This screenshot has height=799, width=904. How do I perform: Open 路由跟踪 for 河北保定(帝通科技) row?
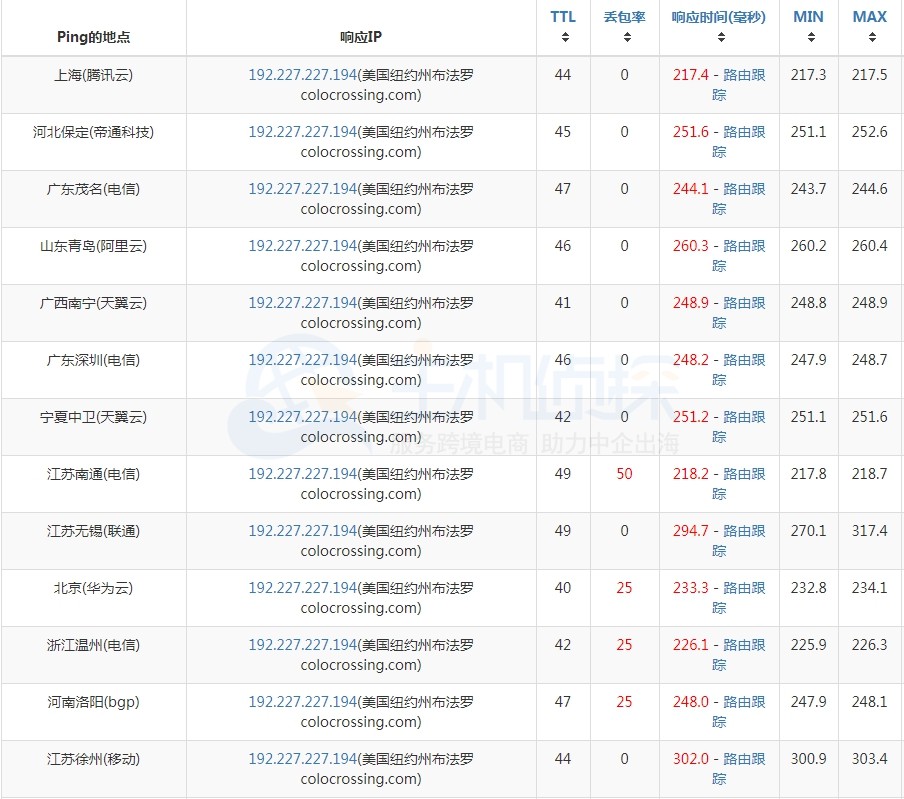[744, 133]
